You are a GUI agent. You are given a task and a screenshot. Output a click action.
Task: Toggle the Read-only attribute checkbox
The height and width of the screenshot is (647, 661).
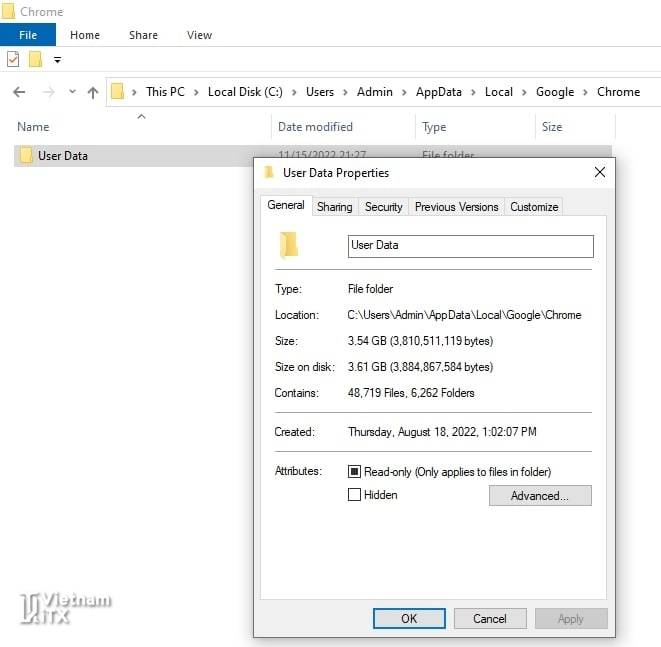pos(354,472)
